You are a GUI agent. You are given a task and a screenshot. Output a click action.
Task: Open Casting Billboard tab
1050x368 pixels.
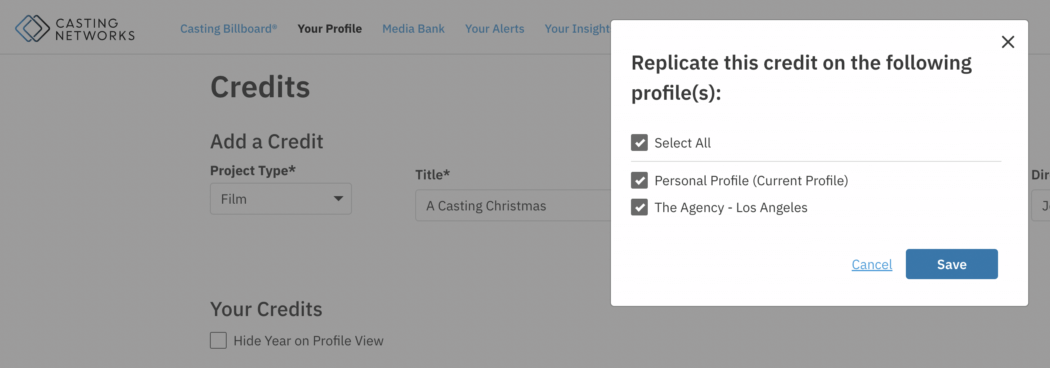(x=228, y=29)
